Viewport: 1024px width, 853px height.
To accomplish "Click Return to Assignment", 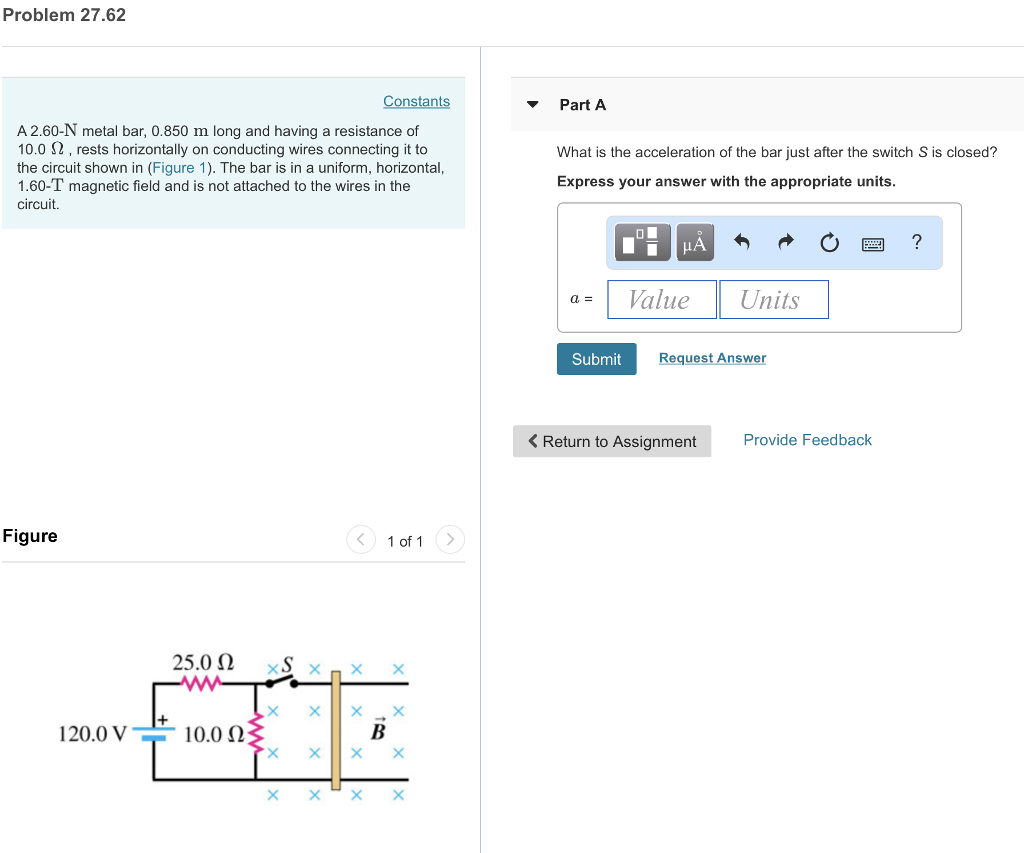I will (611, 440).
